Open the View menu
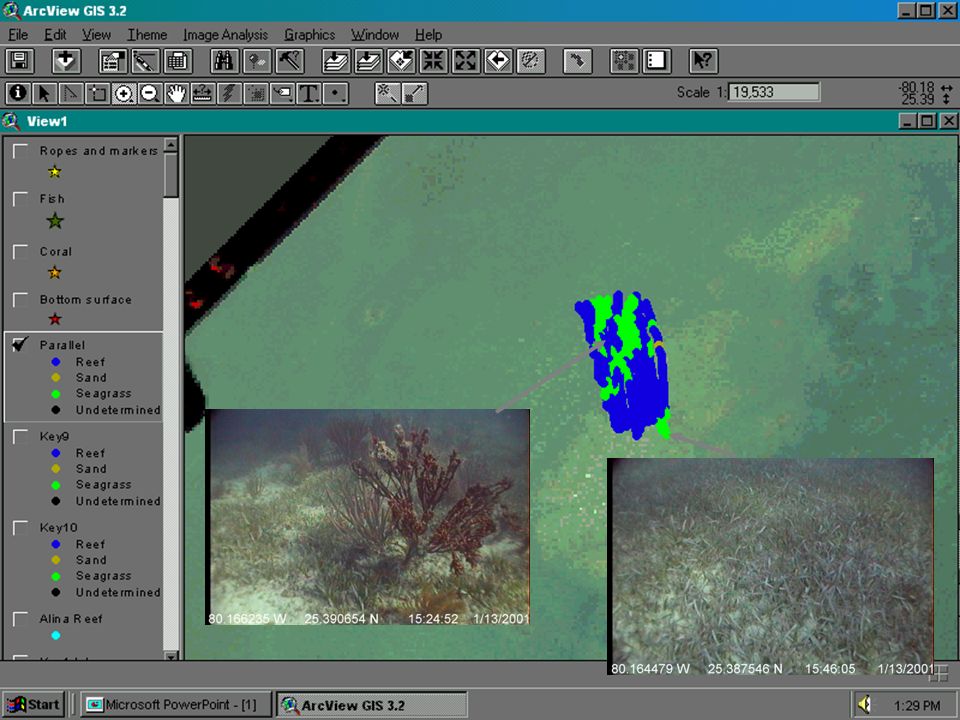 pos(97,35)
